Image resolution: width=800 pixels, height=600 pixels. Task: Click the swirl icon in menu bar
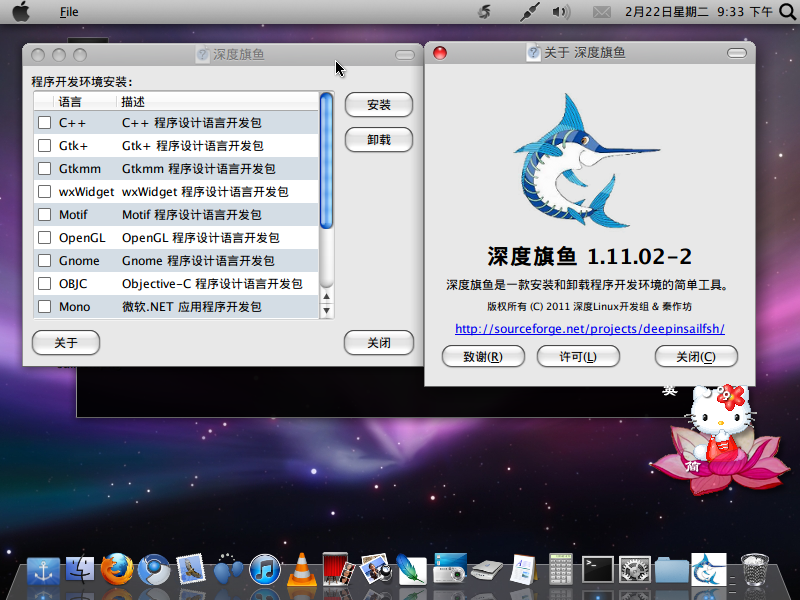click(484, 12)
